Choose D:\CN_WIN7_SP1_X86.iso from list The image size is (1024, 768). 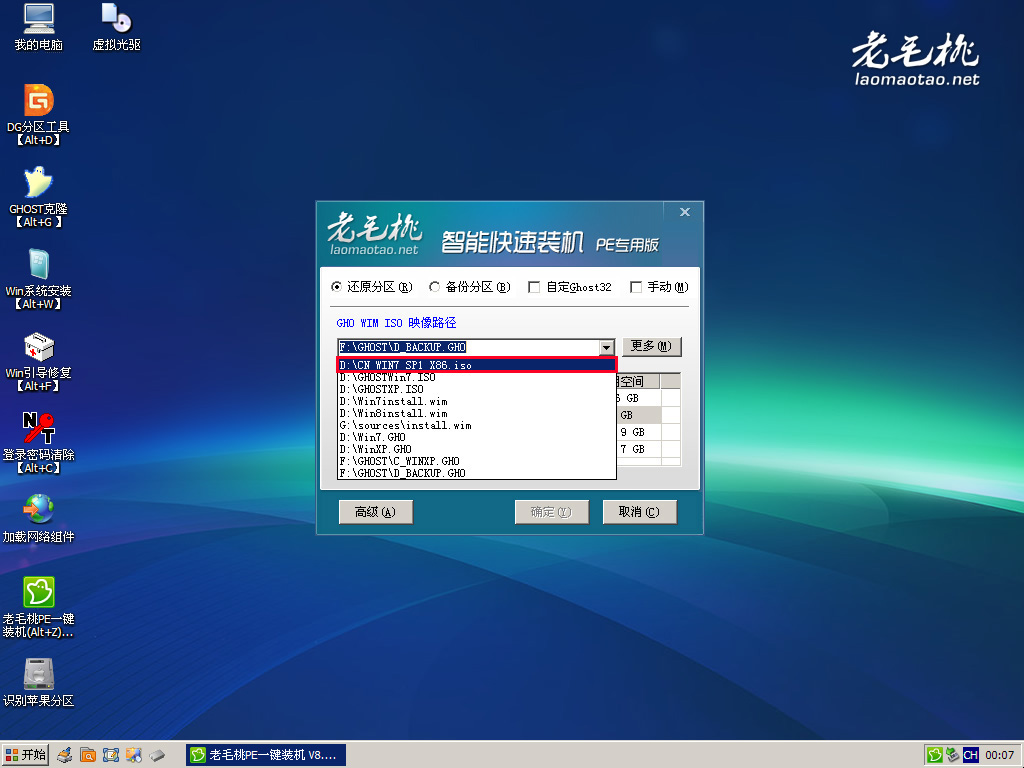tap(477, 365)
